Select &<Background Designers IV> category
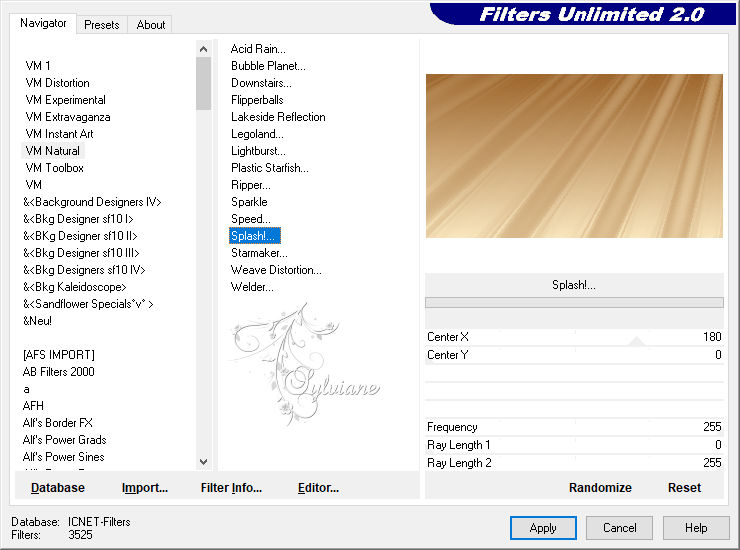The height and width of the screenshot is (550, 740). tap(92, 202)
